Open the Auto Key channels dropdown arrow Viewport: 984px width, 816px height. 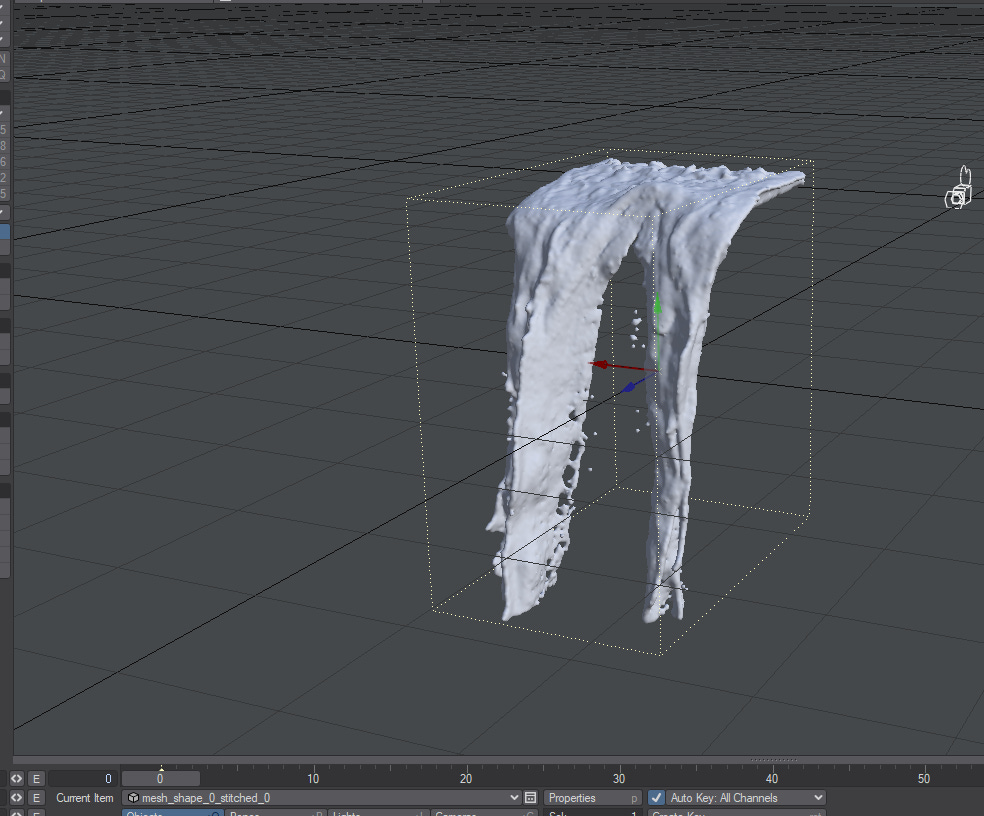[817, 797]
